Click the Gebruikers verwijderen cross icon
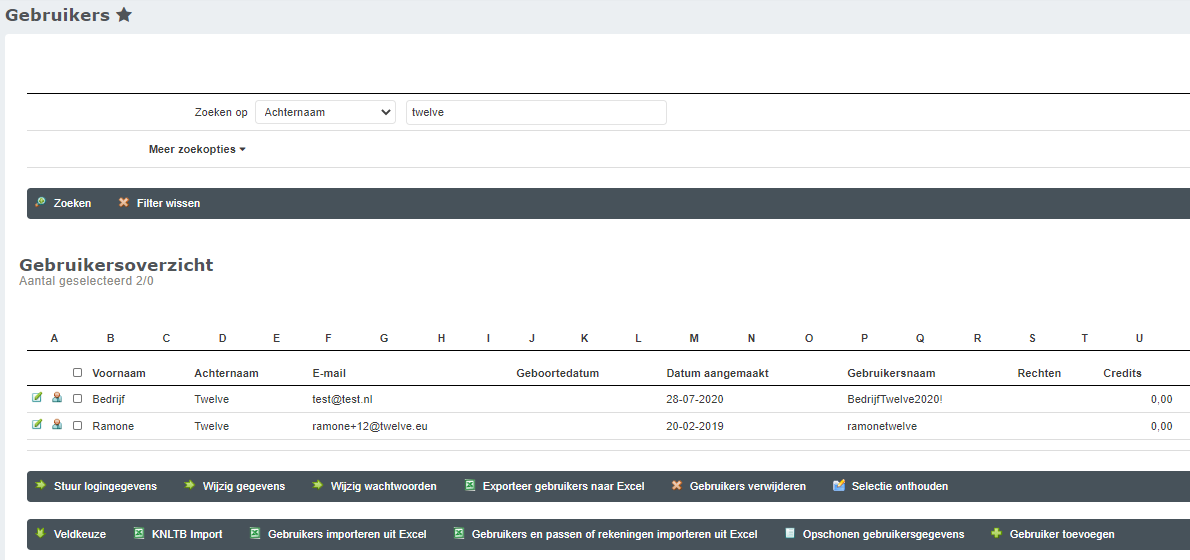1190x560 pixels. click(677, 486)
